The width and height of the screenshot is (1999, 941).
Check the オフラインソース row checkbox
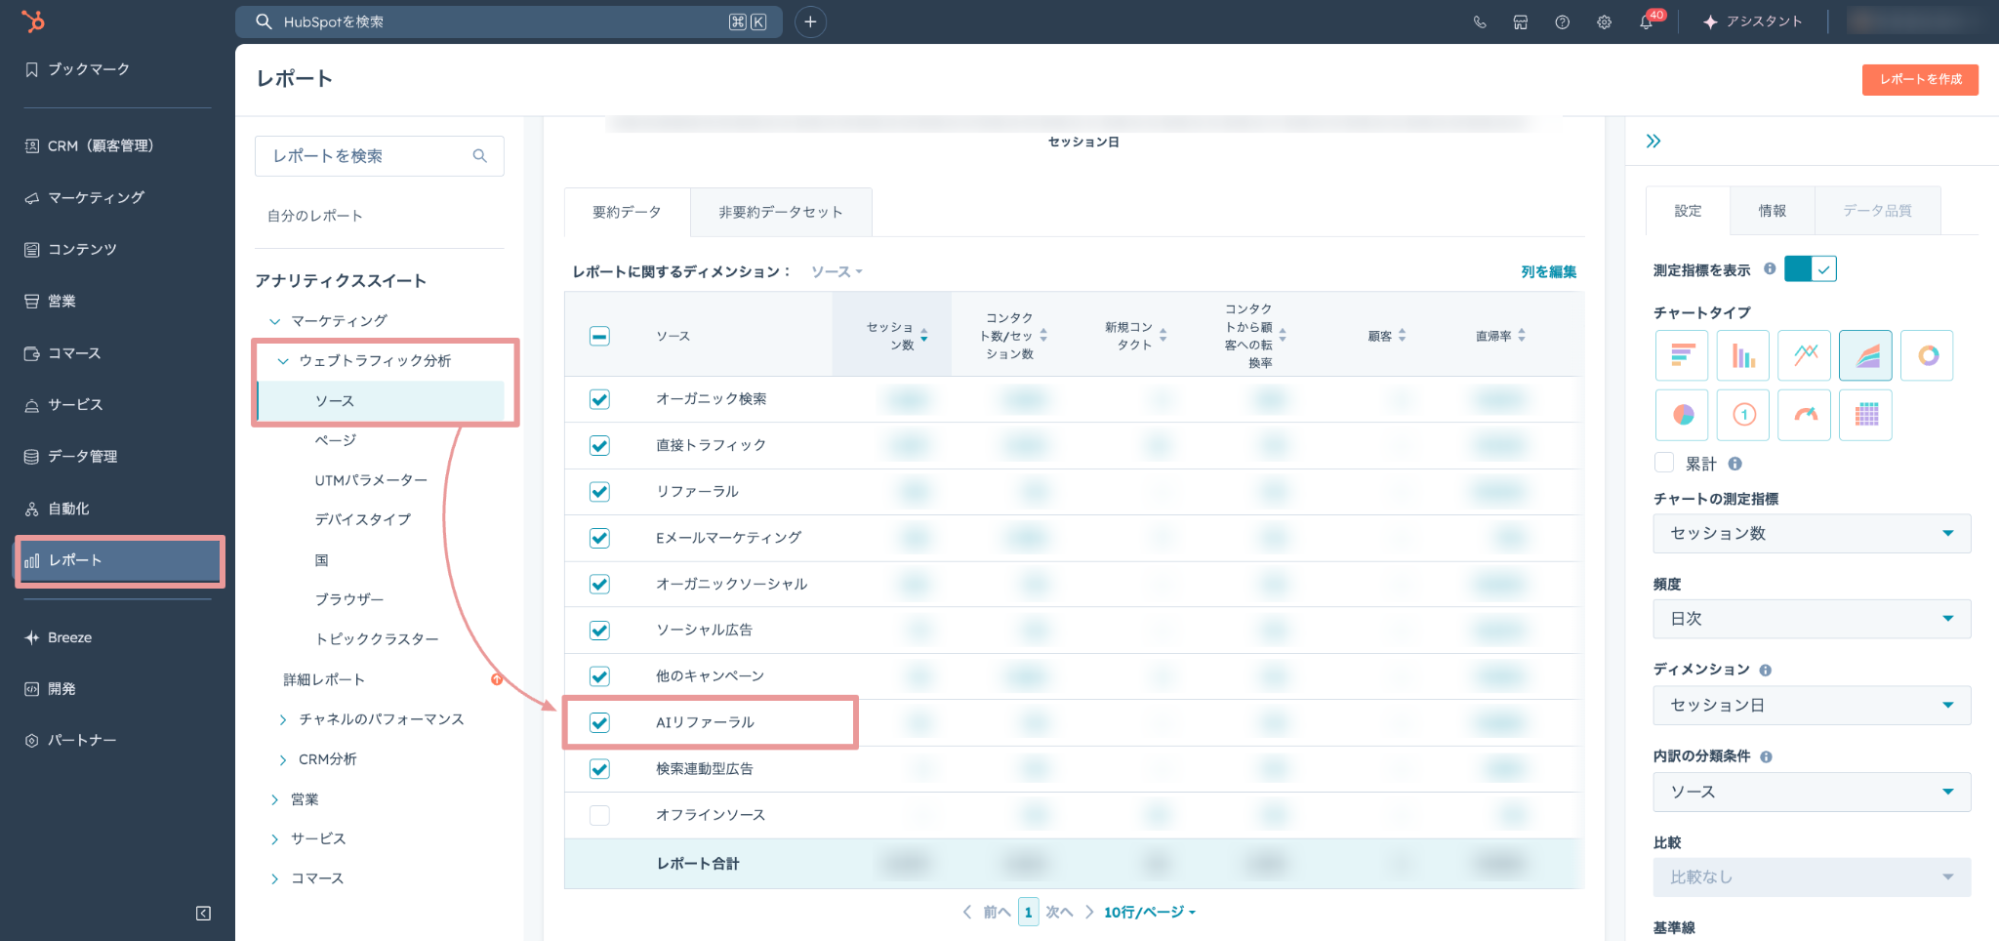point(599,815)
